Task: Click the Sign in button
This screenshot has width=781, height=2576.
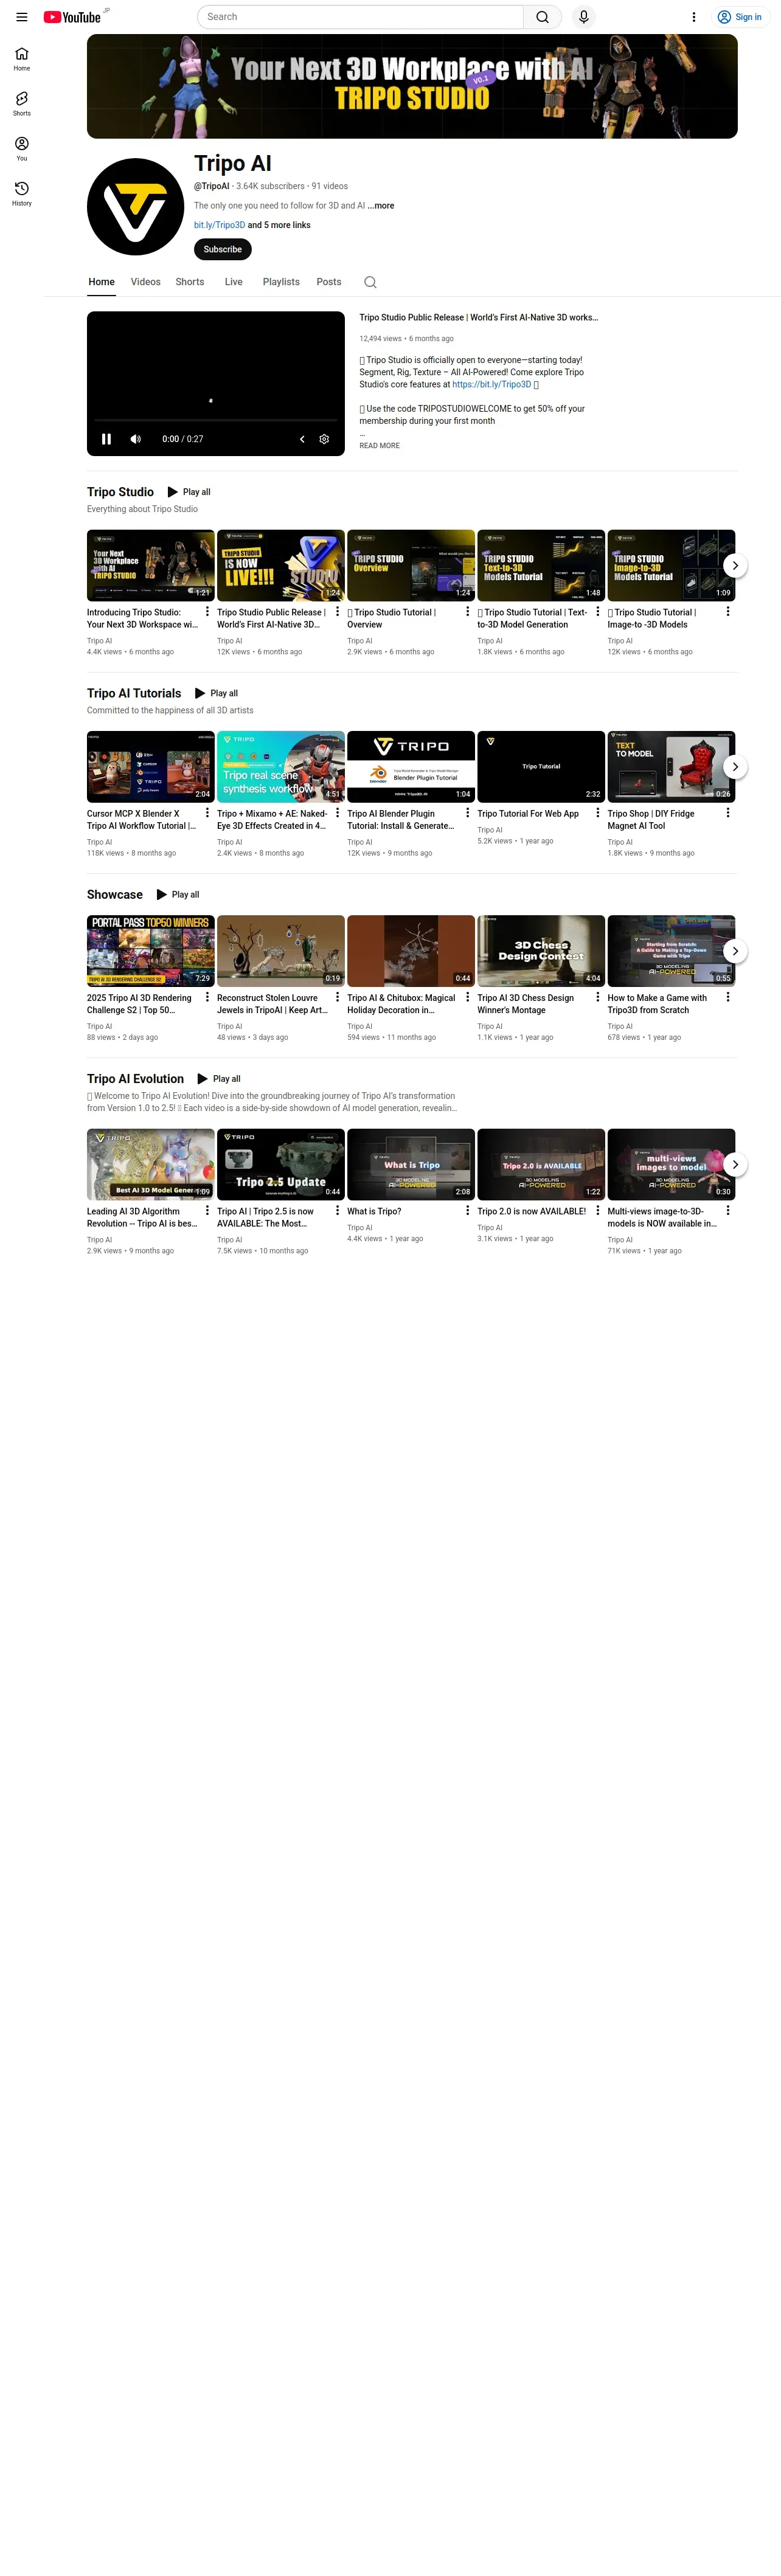Action: 740,17
